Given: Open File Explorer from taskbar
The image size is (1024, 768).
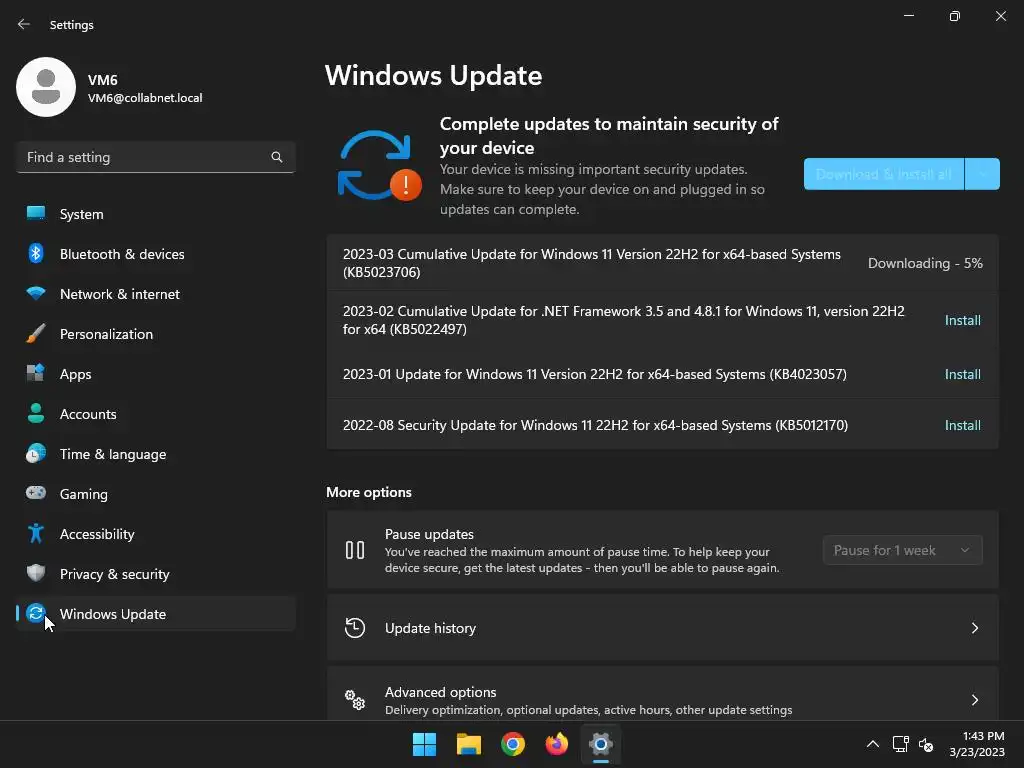Looking at the screenshot, I should pos(469,744).
